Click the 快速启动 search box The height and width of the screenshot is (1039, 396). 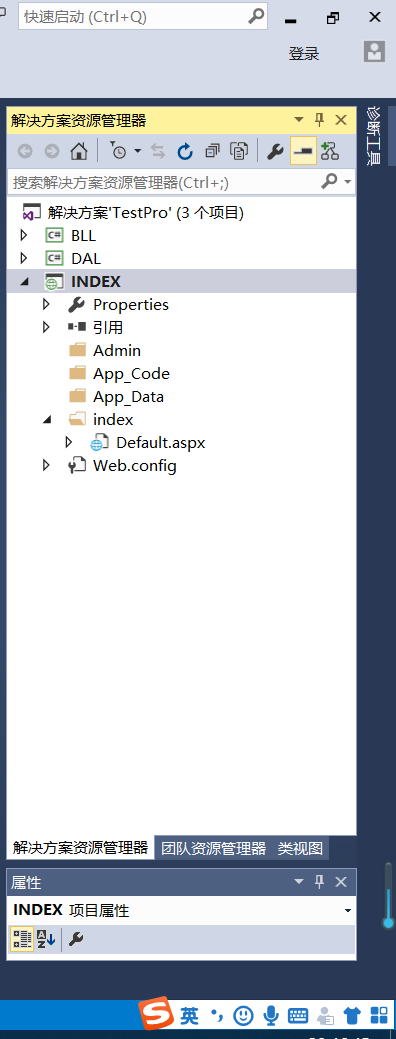(143, 17)
